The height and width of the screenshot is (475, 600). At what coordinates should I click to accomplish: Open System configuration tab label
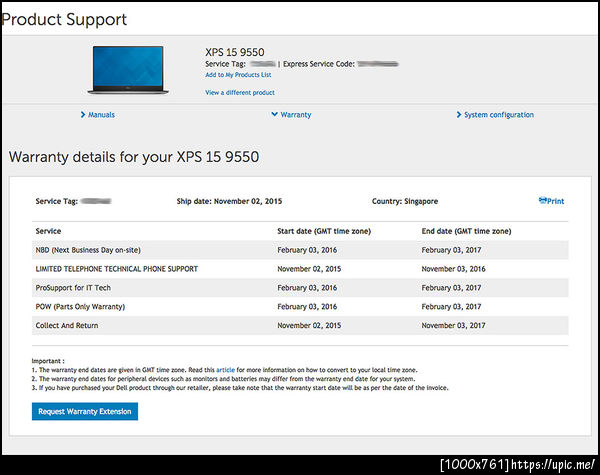[x=499, y=115]
